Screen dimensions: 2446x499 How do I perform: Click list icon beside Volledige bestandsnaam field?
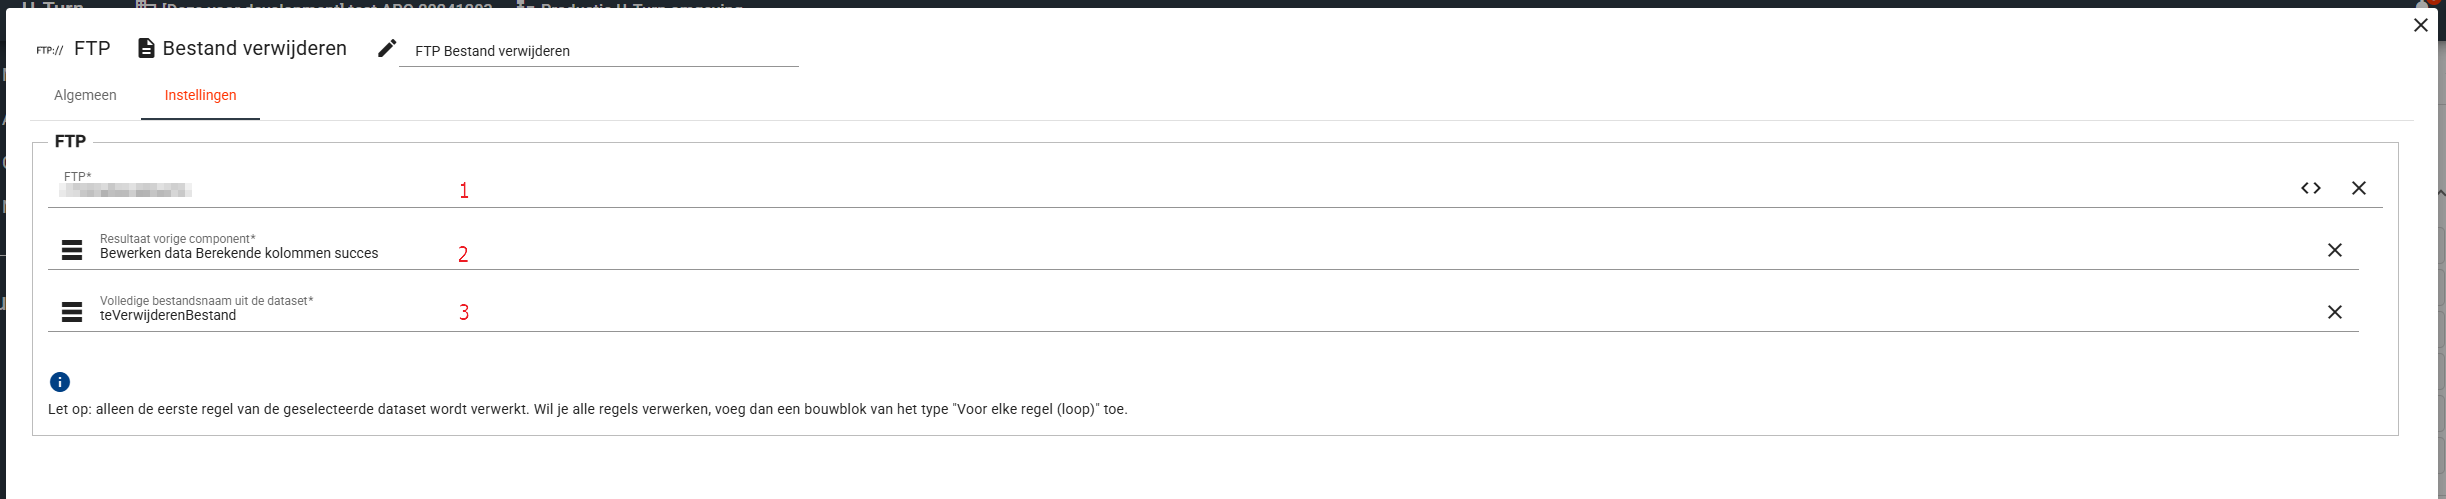[72, 312]
